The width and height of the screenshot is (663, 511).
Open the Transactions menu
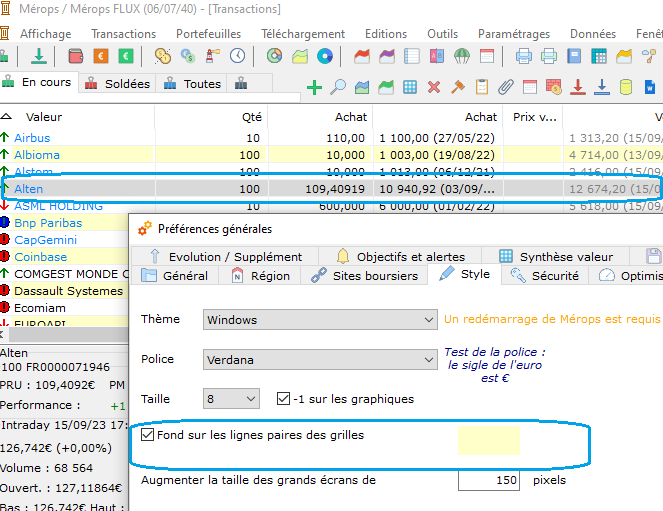click(x=123, y=33)
